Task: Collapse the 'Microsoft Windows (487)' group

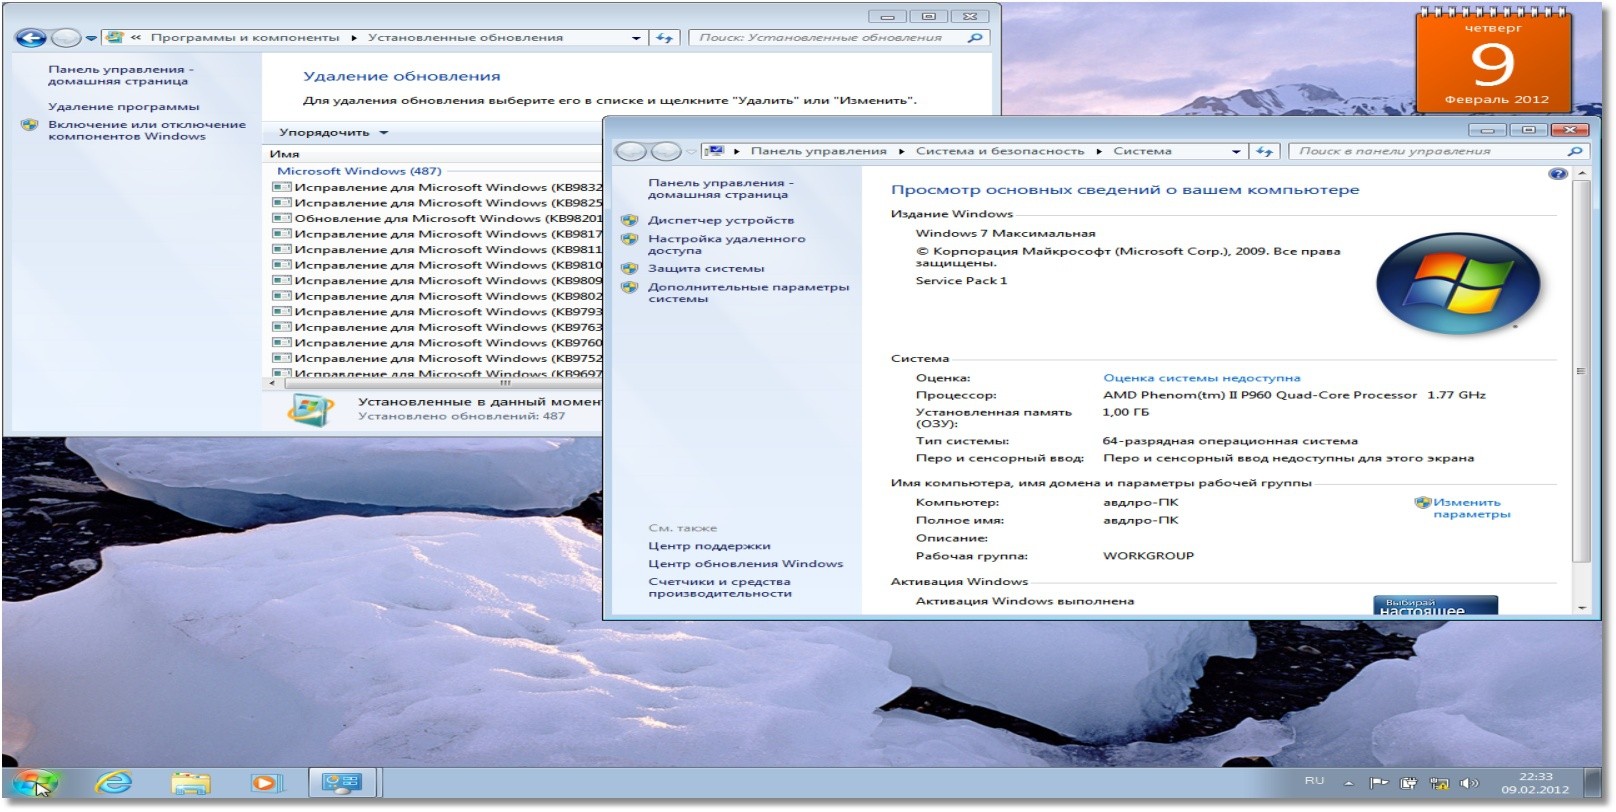Action: click(359, 171)
